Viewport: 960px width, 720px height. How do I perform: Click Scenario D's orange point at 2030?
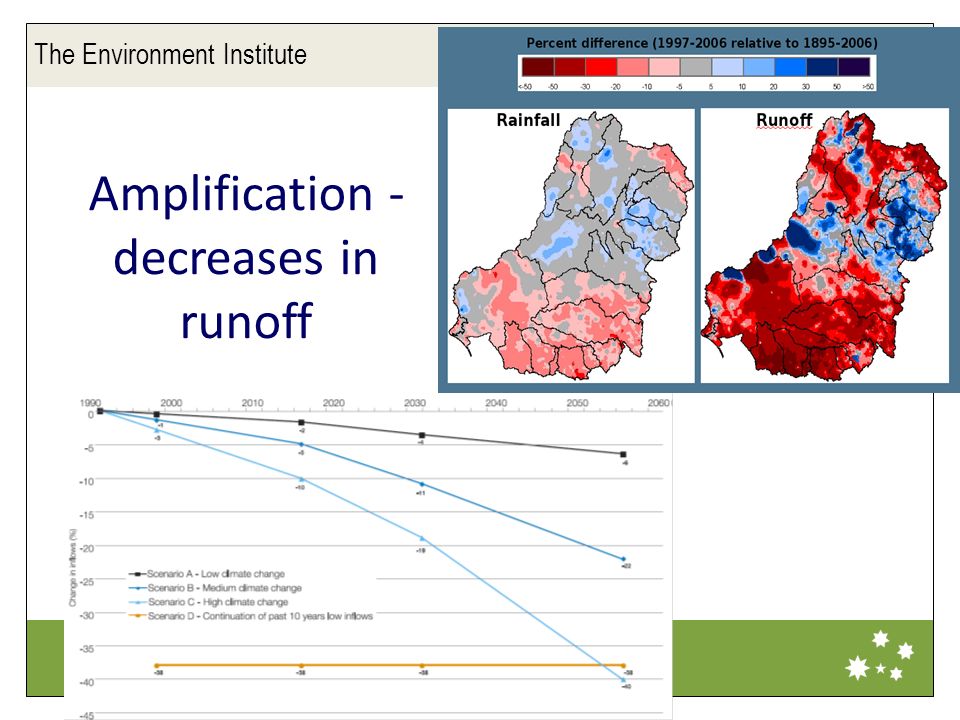click(x=421, y=666)
